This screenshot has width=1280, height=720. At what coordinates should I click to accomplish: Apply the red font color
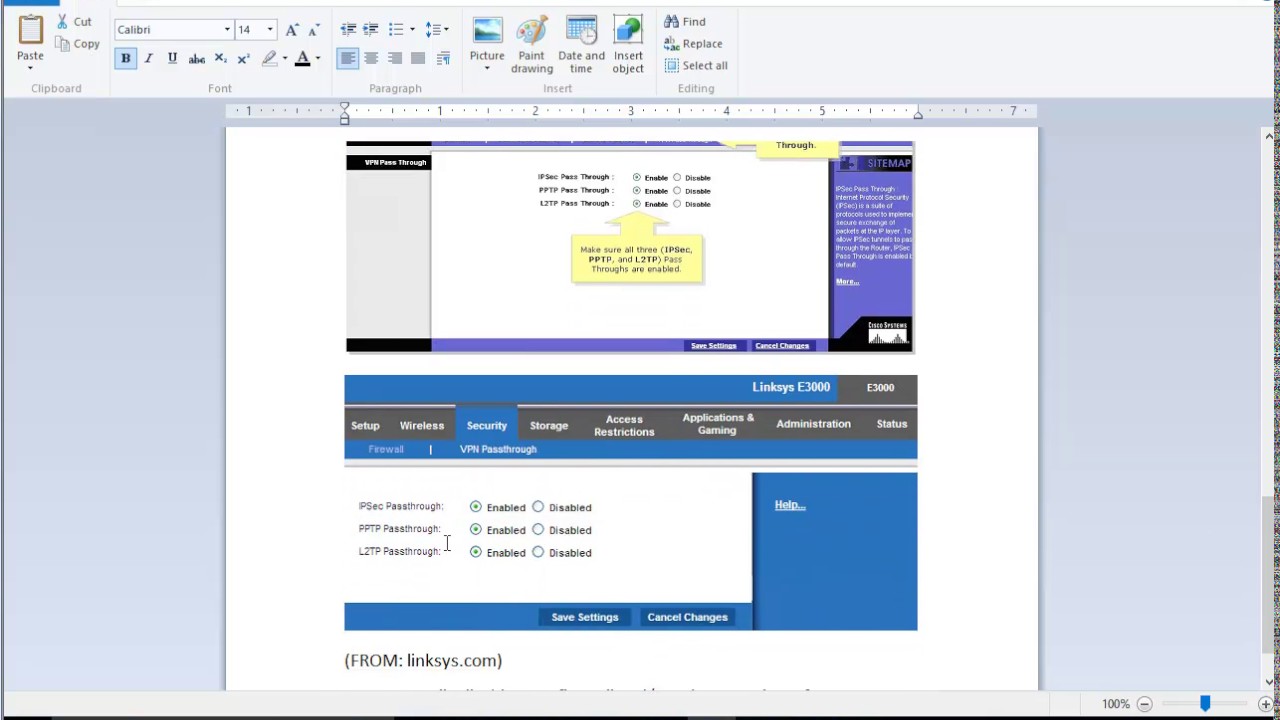302,59
